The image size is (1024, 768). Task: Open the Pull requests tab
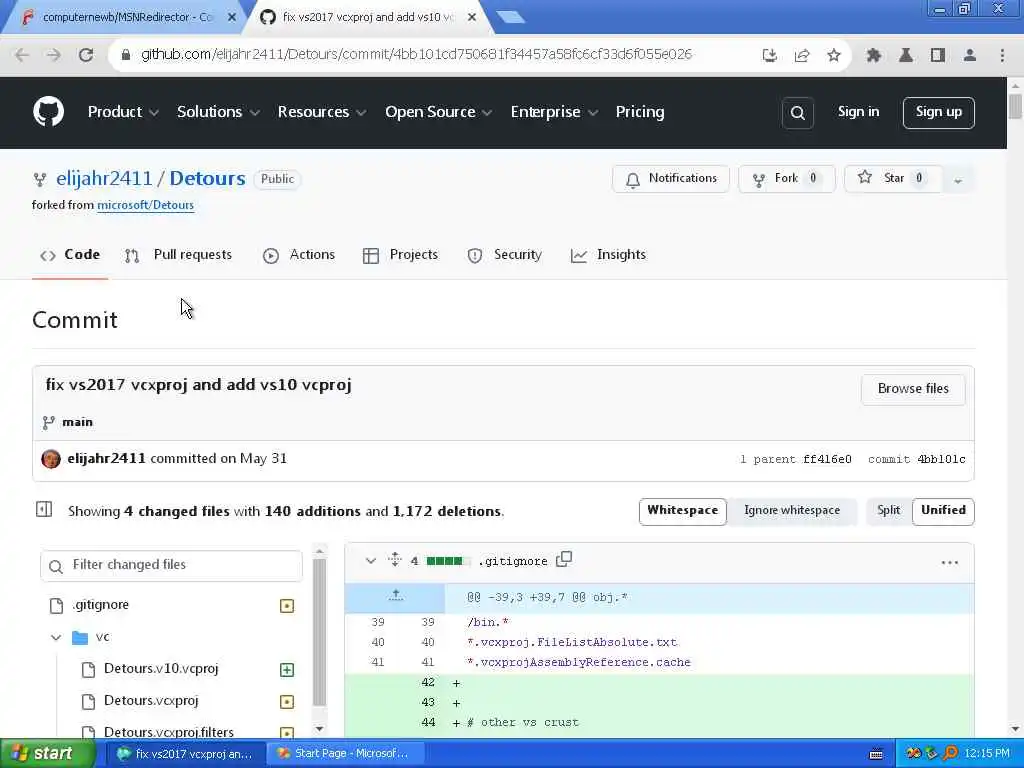coord(178,255)
